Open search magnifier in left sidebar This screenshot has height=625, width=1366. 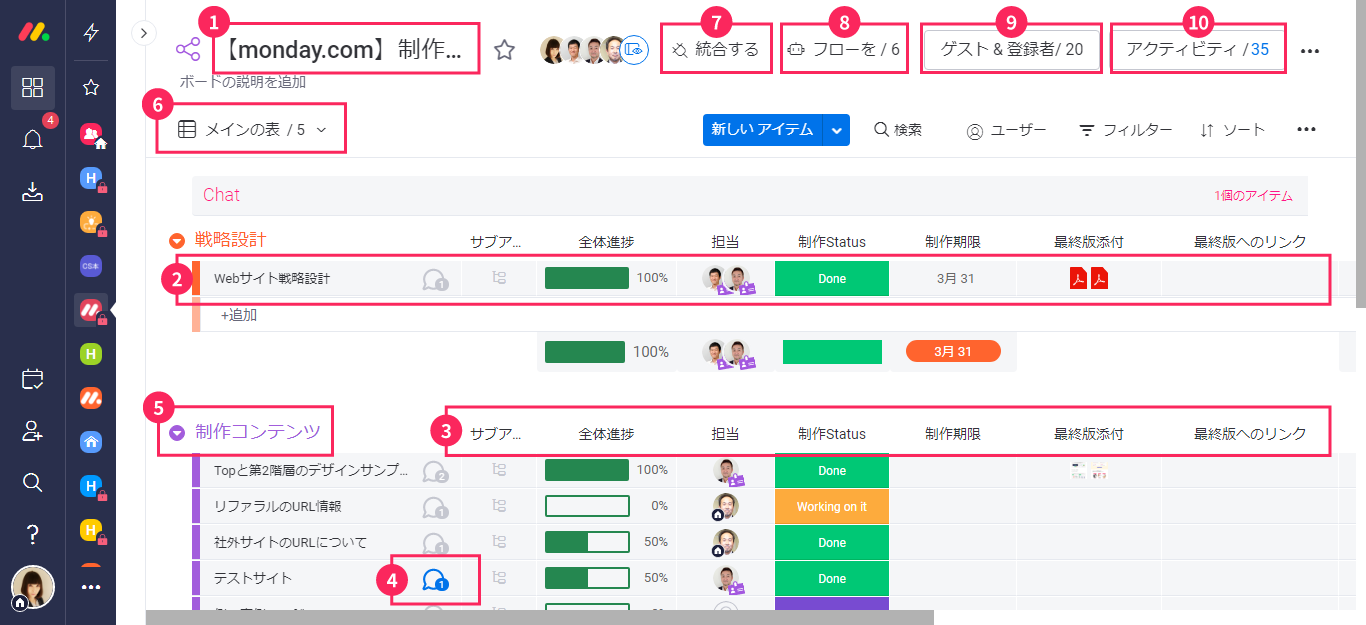pos(32,483)
